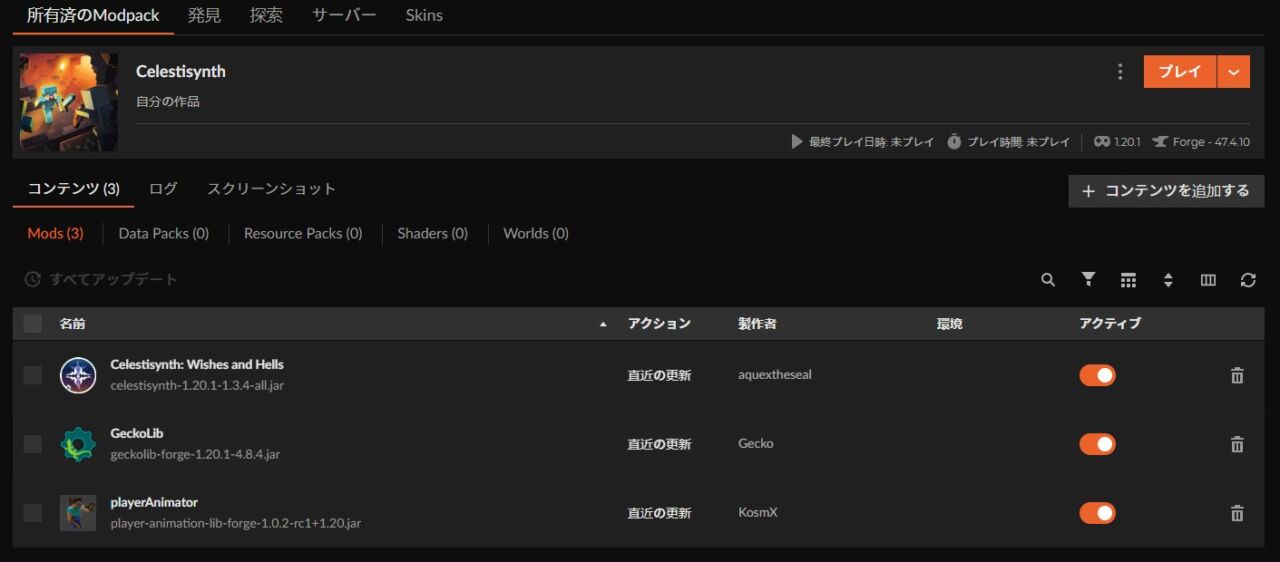
Task: Open the column chooser icon
Action: coord(1208,280)
